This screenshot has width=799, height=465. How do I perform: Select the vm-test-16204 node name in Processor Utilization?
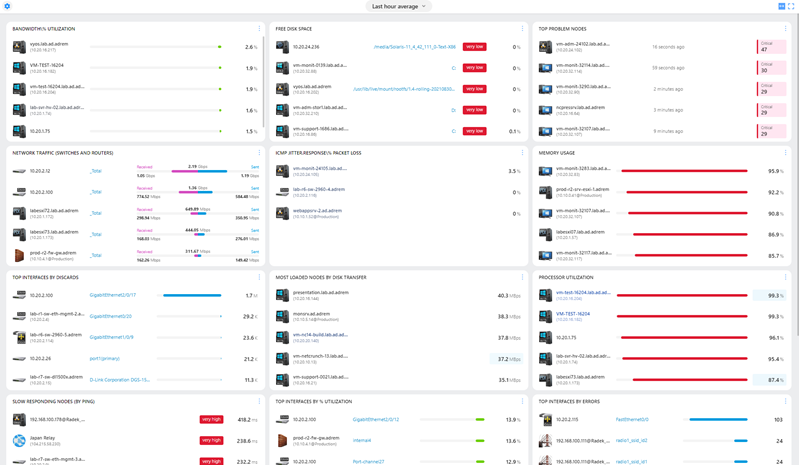[x=583, y=292]
